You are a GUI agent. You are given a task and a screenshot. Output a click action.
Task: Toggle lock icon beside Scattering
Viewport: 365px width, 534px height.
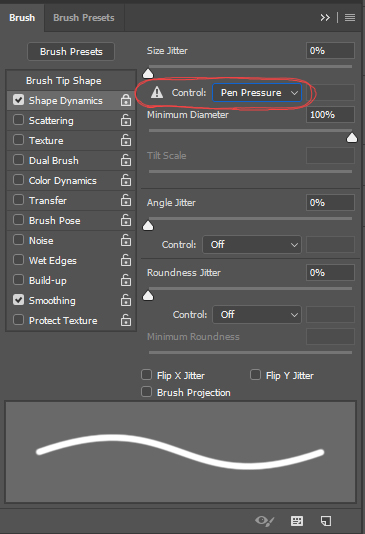click(x=126, y=120)
